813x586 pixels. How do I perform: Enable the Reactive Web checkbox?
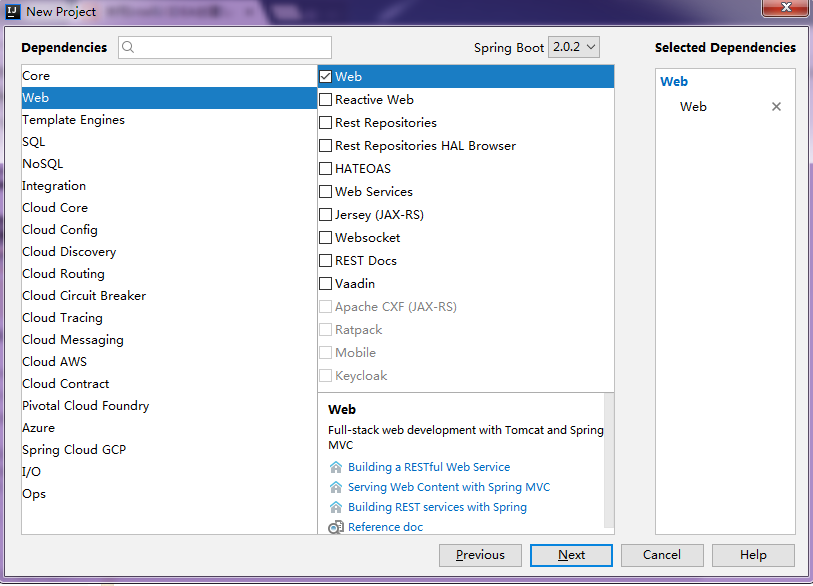click(x=326, y=100)
